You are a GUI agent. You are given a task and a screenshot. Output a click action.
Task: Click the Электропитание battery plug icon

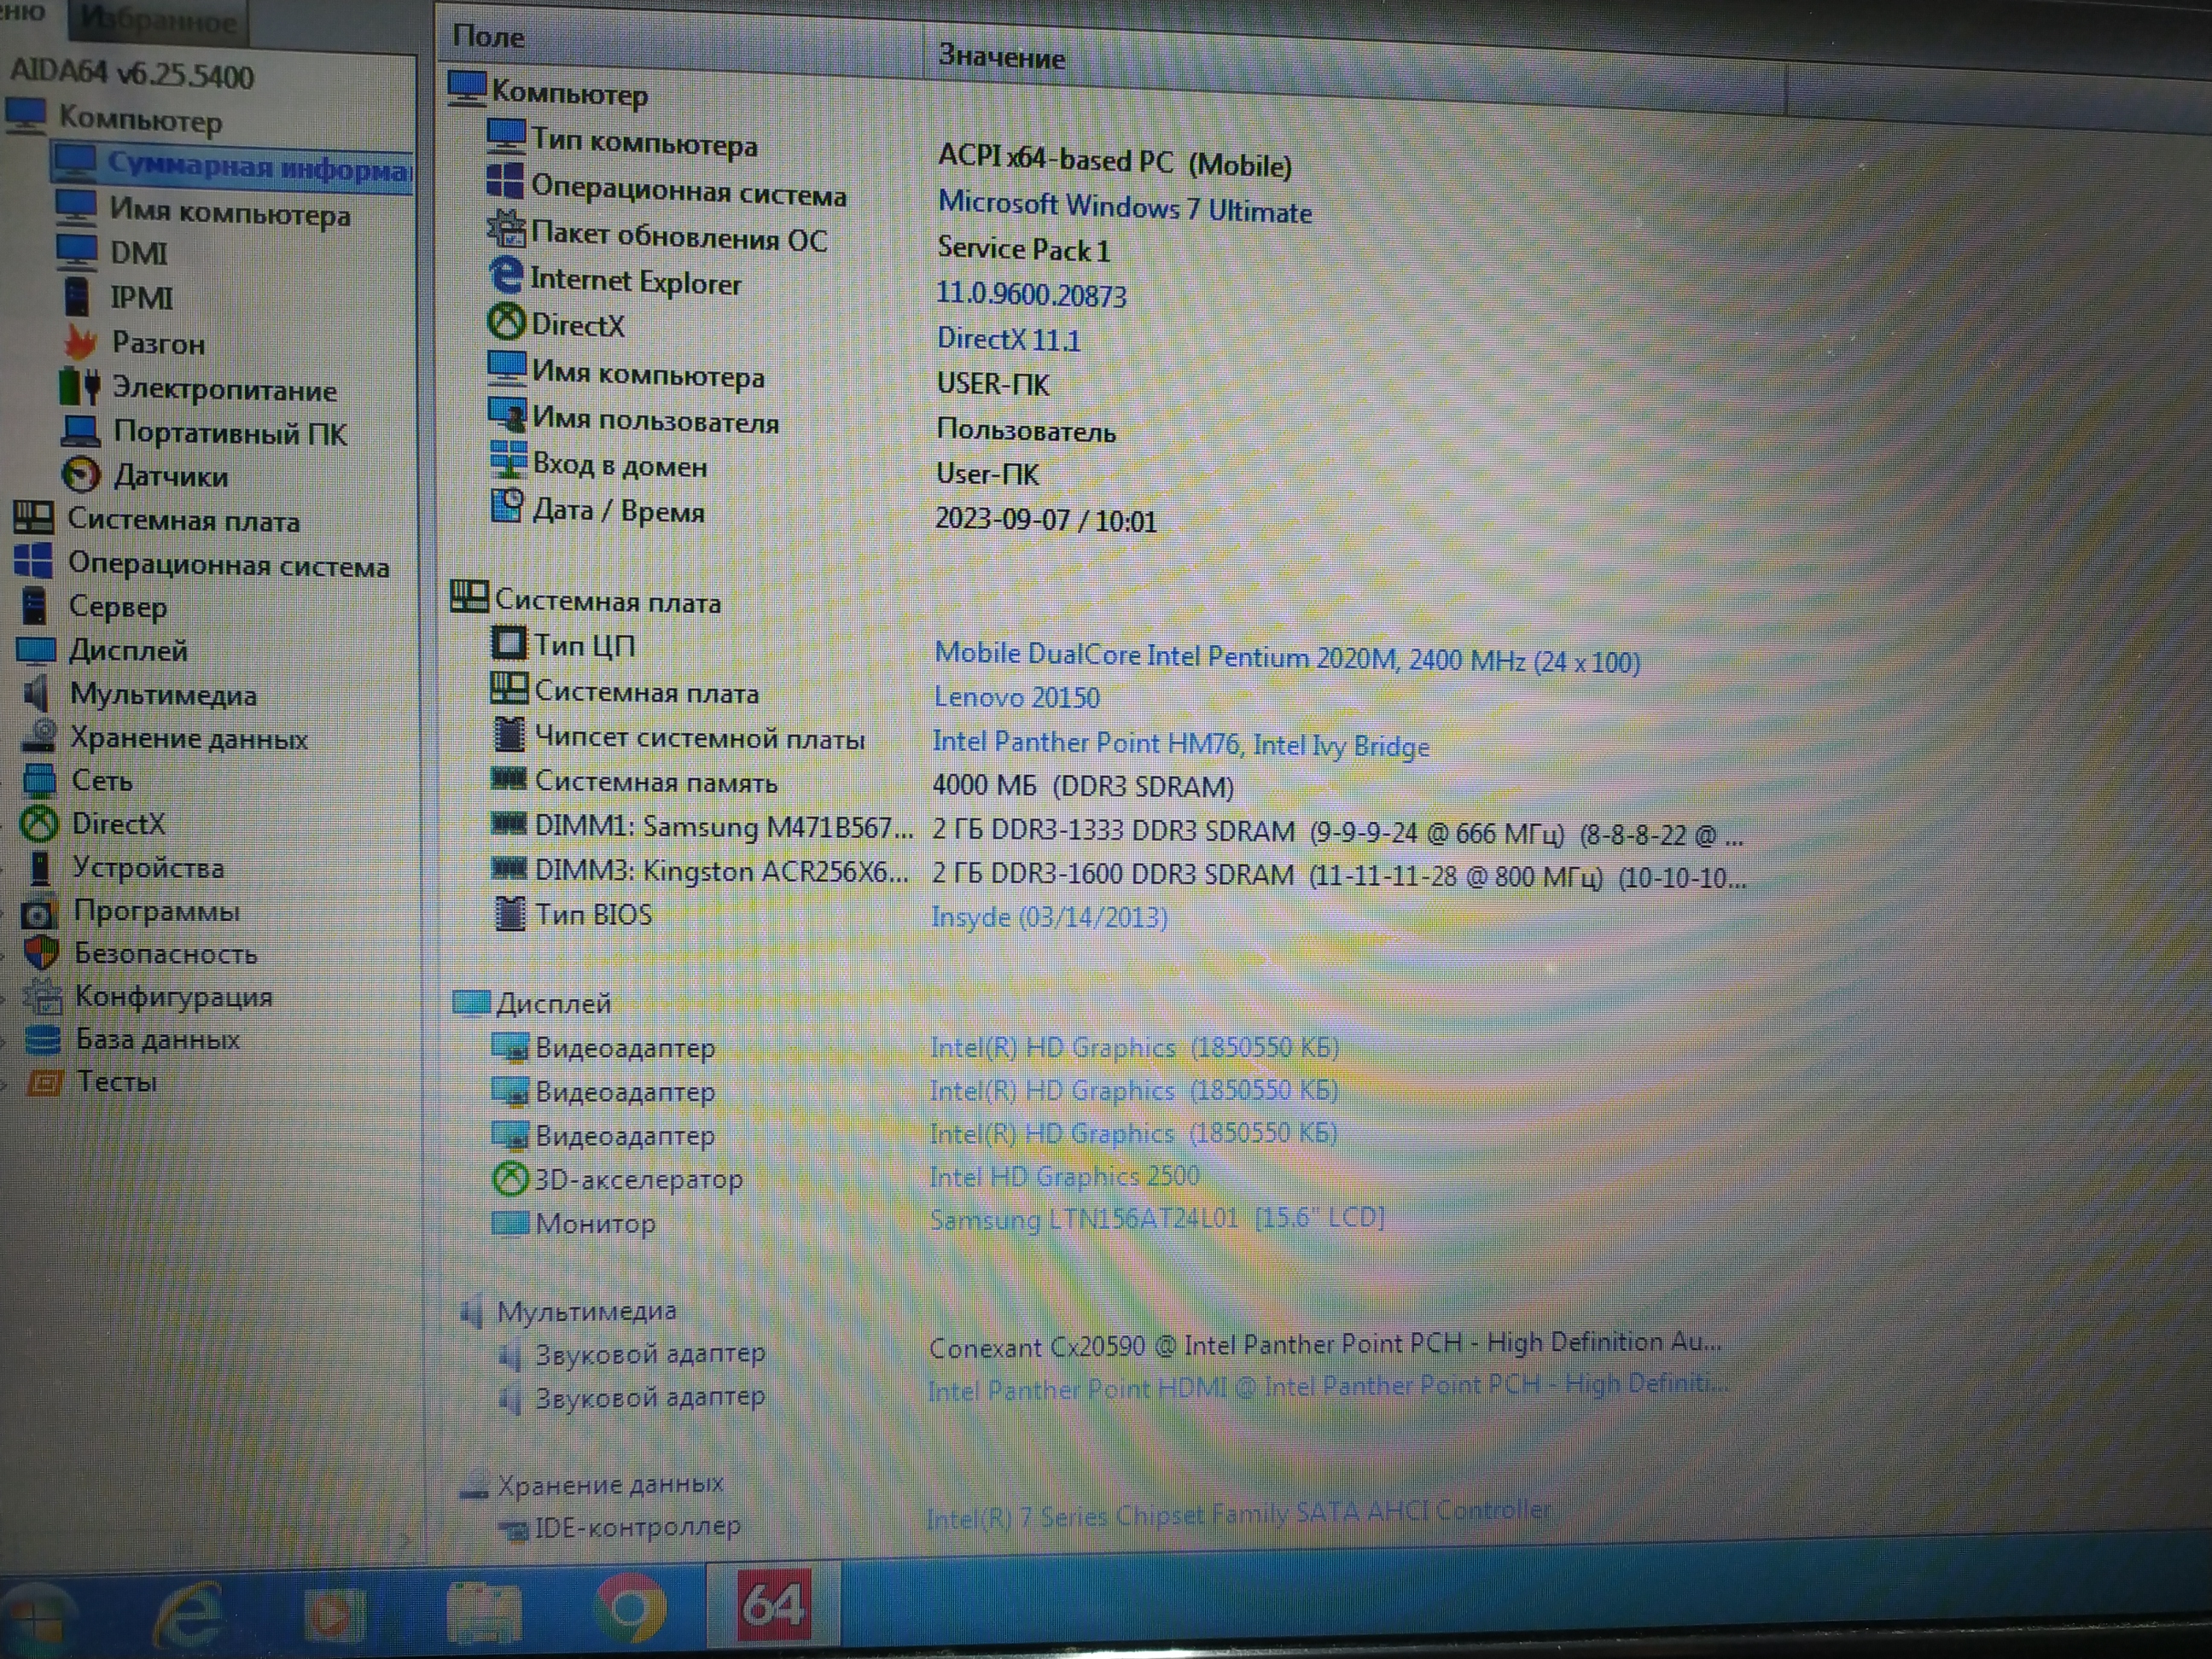pos(79,386)
